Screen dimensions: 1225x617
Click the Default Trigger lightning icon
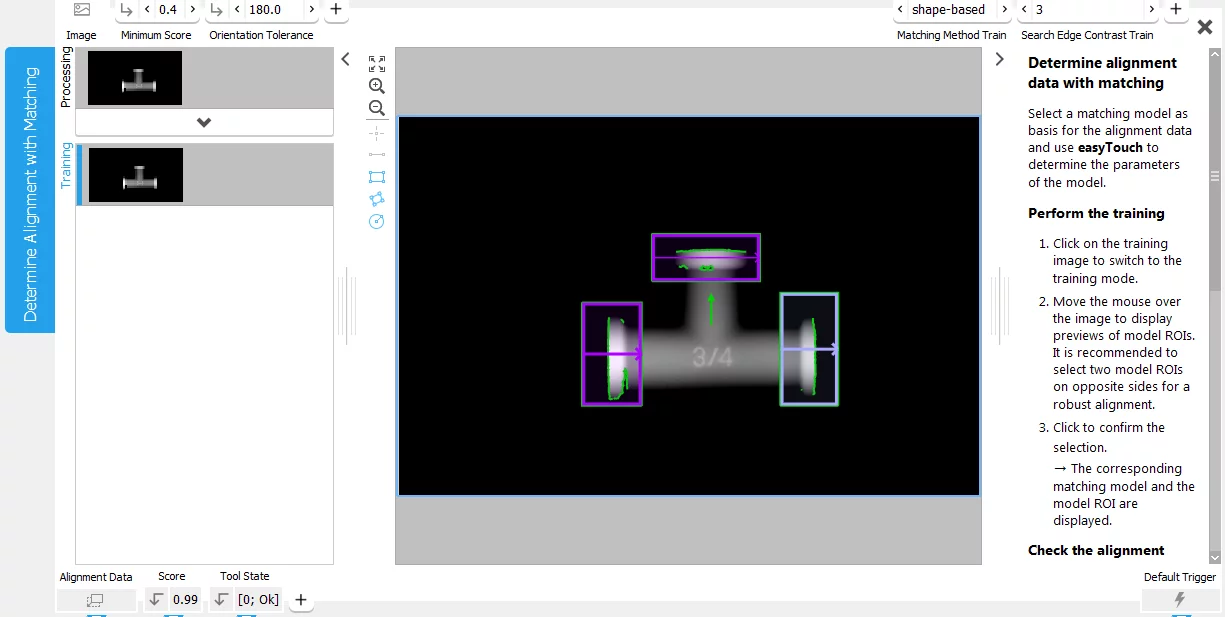click(x=1179, y=600)
